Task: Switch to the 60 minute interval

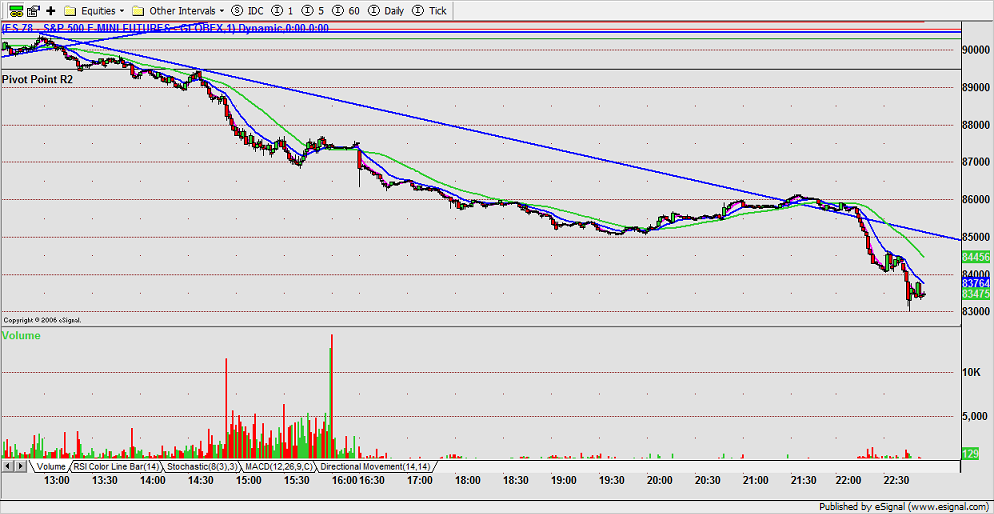Action: click(x=347, y=11)
